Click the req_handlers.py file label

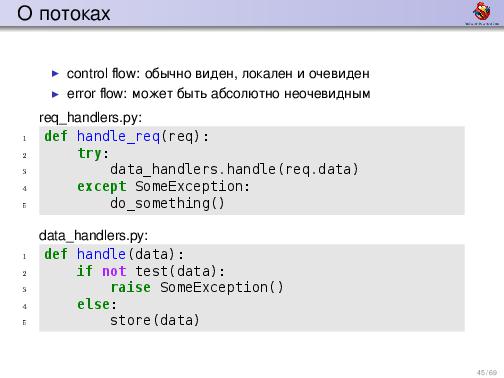pos(91,118)
